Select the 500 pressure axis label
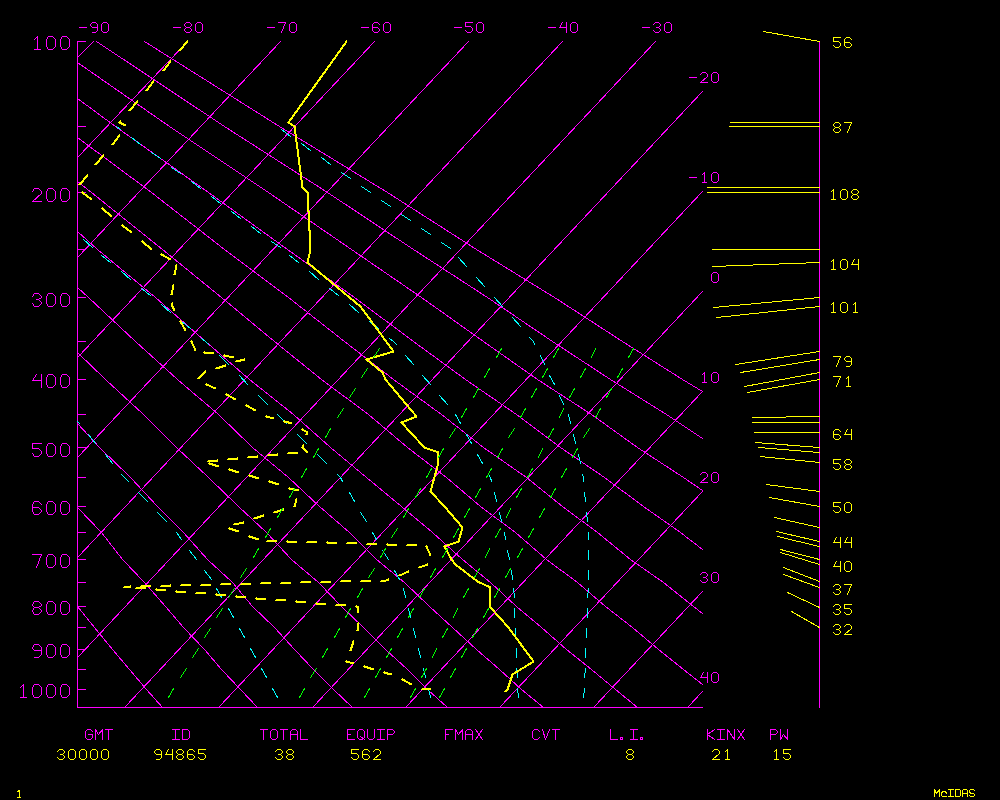 pos(50,450)
